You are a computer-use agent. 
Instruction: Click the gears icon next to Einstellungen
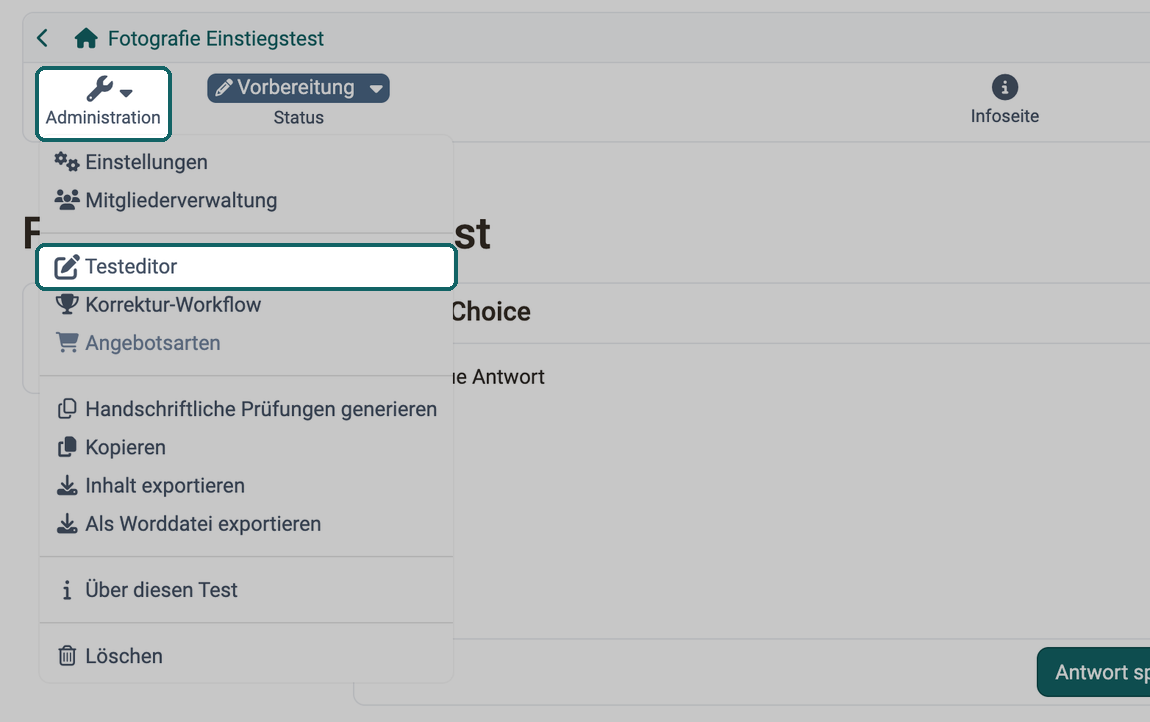(67, 162)
